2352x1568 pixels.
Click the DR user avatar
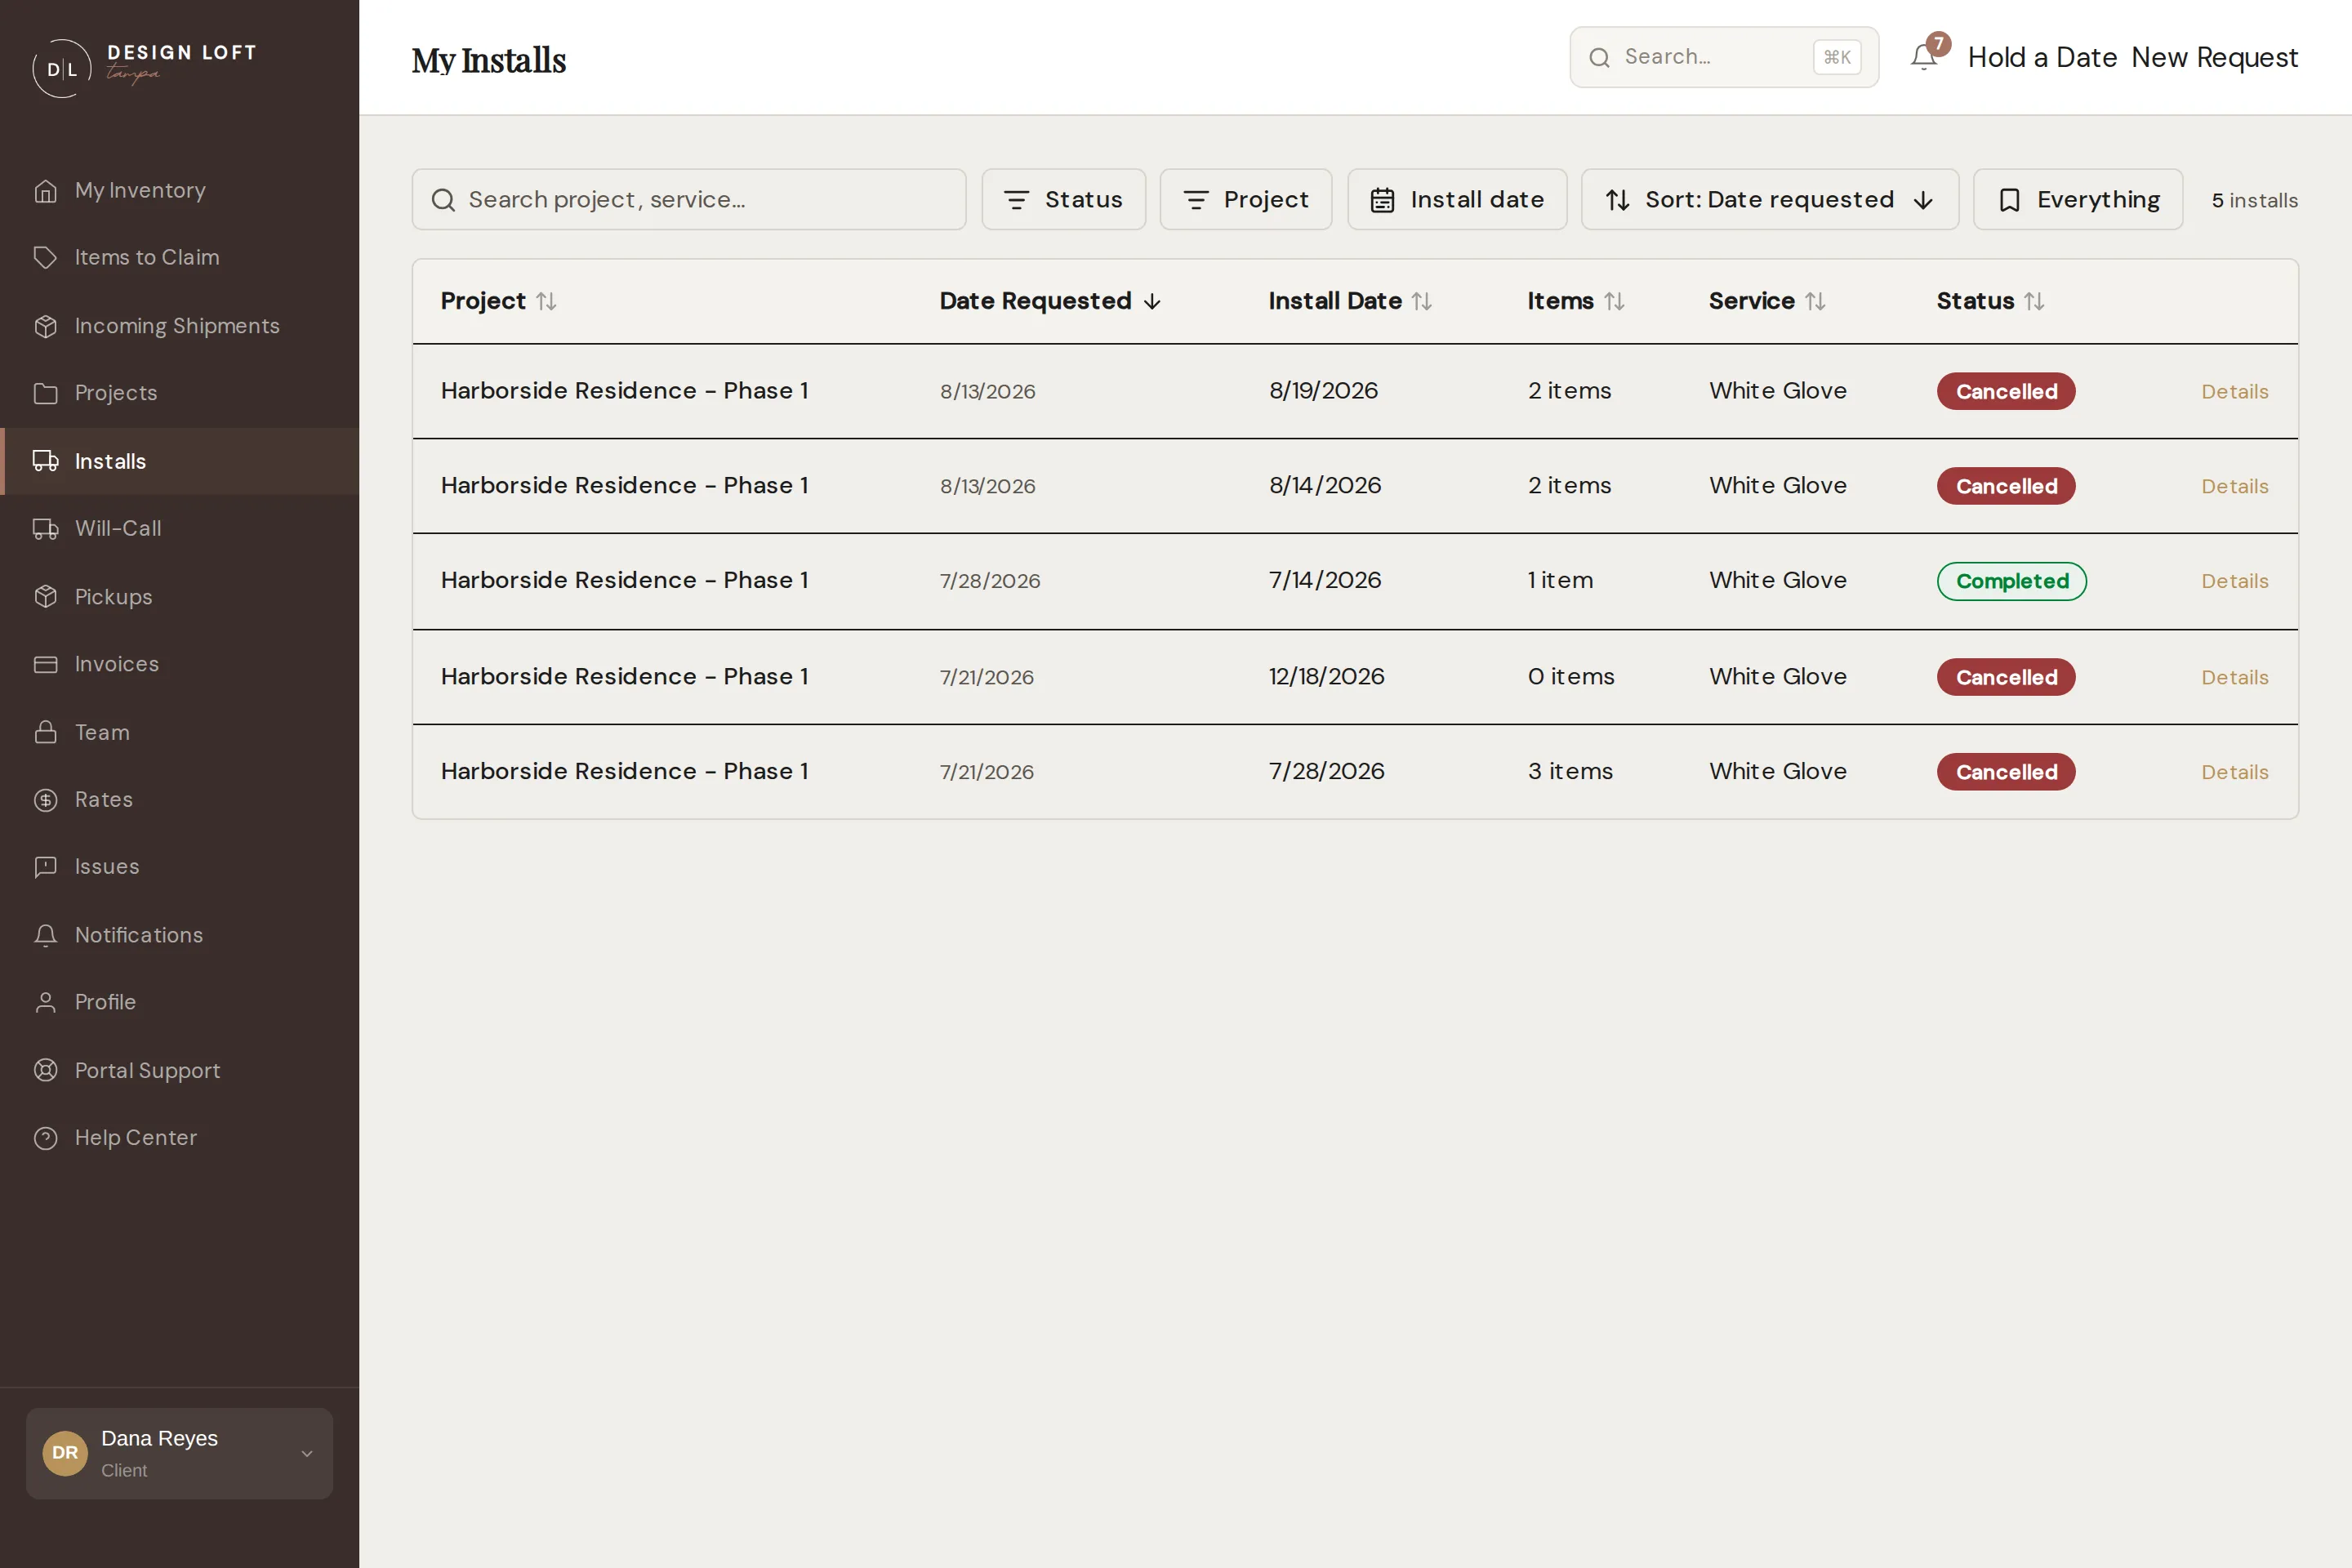[65, 1453]
